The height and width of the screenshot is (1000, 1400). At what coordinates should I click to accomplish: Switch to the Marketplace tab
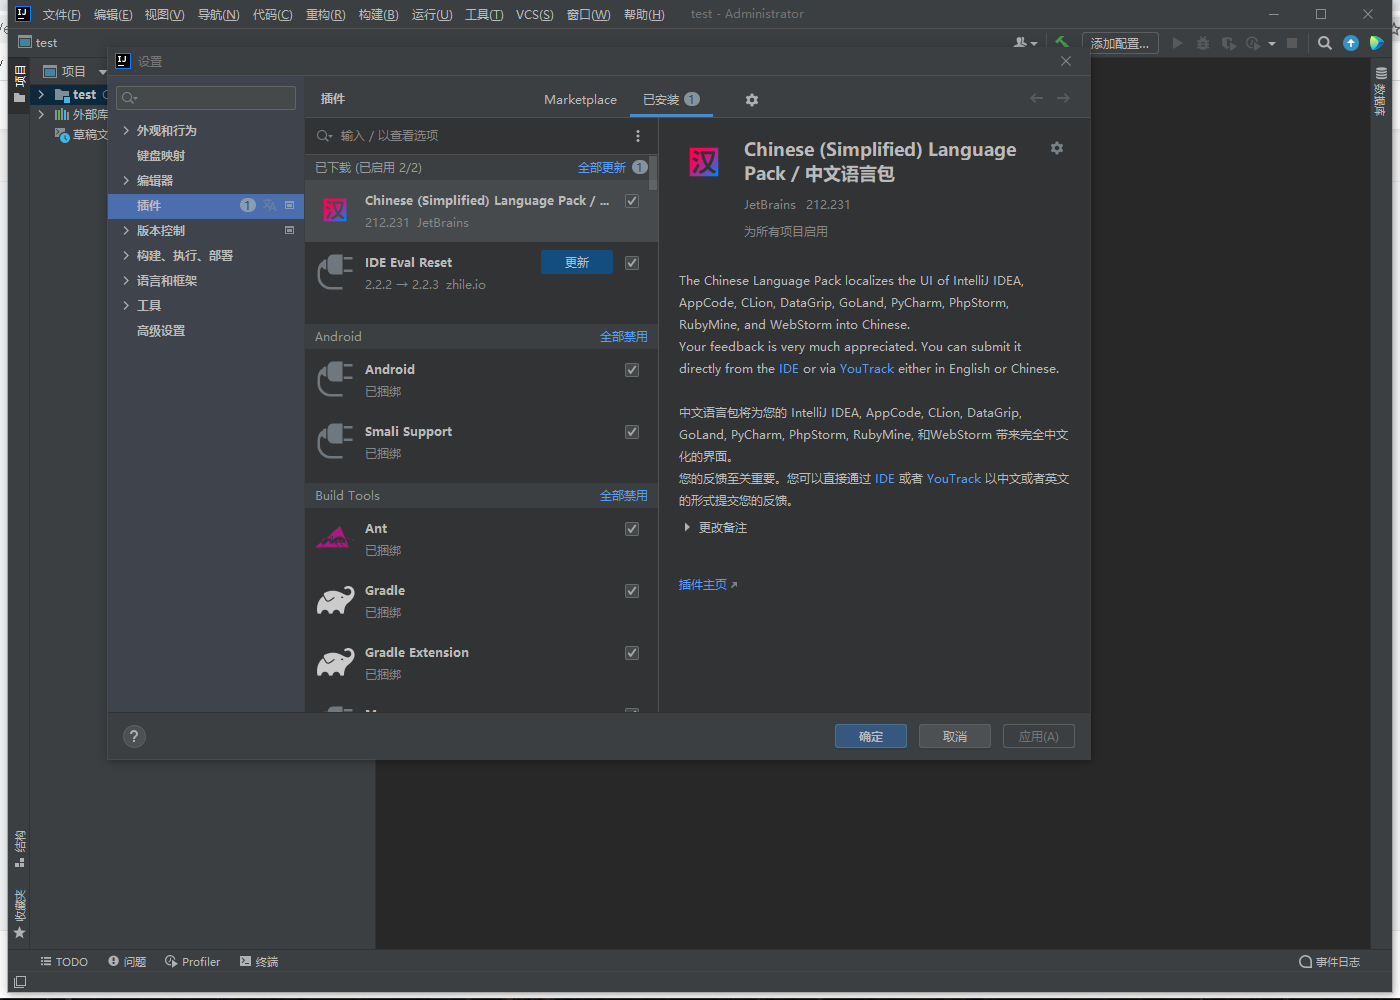[x=580, y=100]
